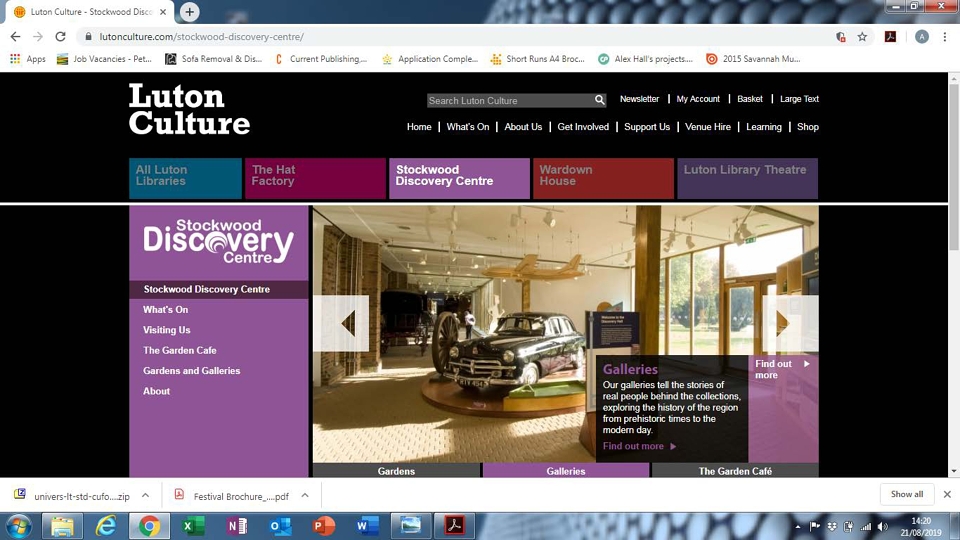Open the Newsletter link
960x540 pixels.
pyautogui.click(x=639, y=99)
